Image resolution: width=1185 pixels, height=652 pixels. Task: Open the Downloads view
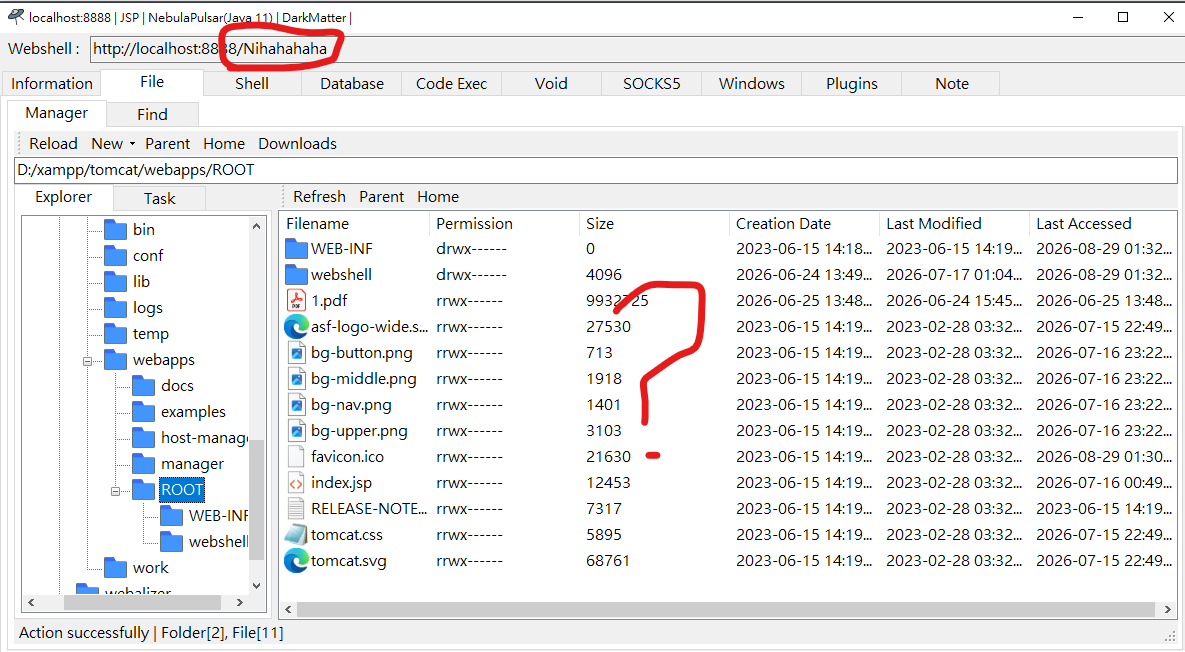click(x=297, y=144)
